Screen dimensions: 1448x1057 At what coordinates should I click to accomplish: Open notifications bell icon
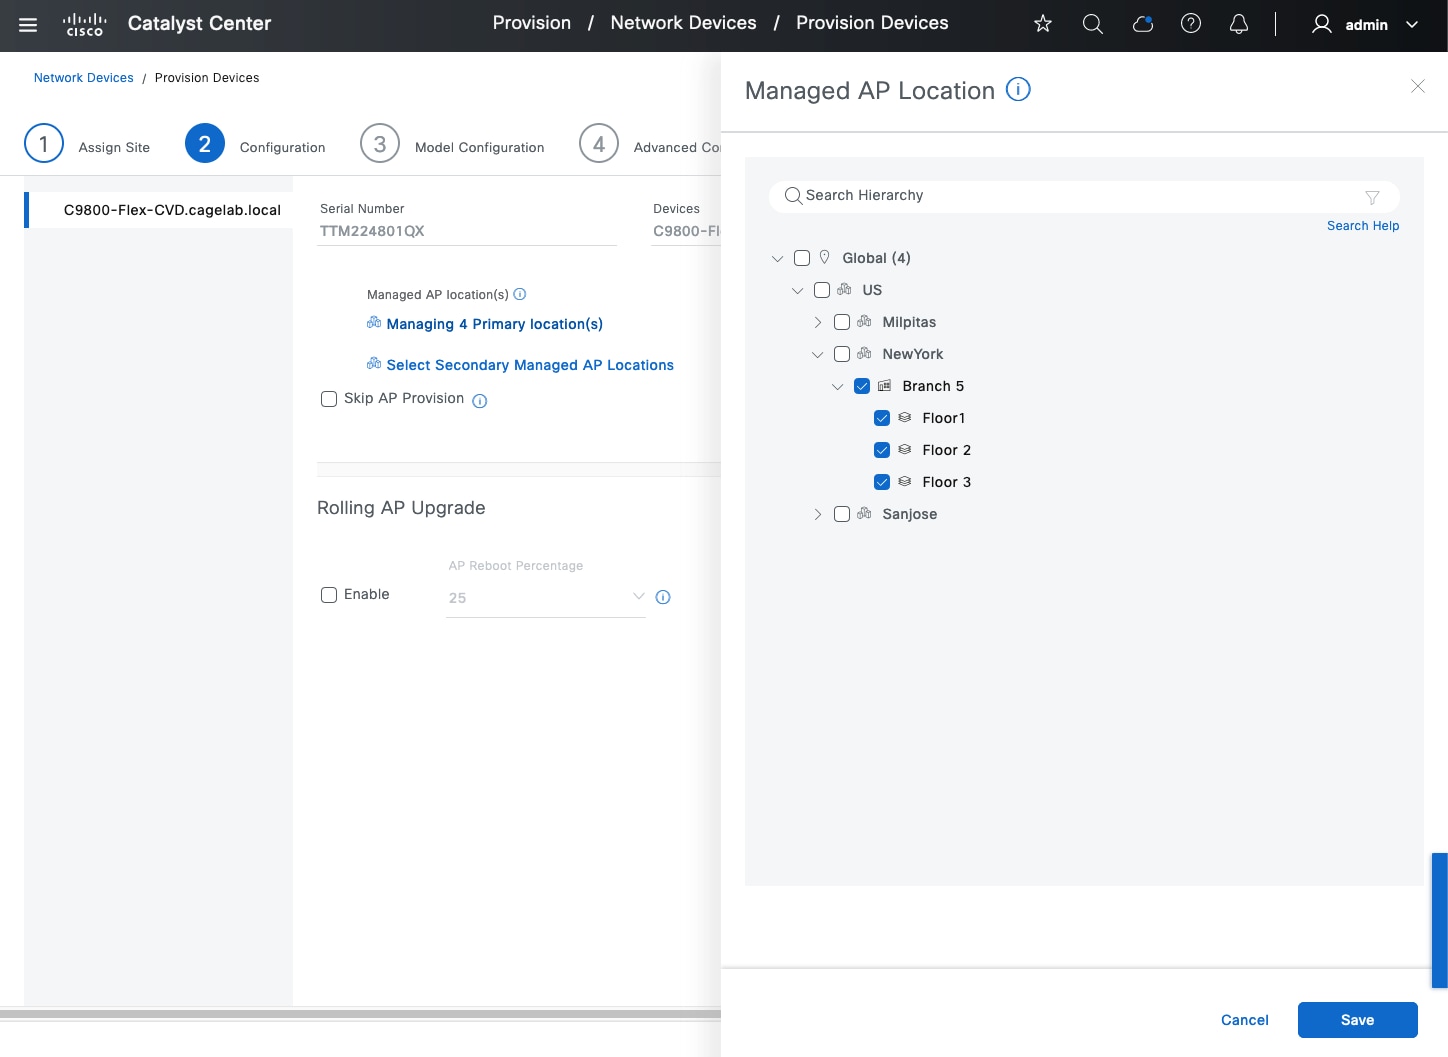pos(1239,24)
